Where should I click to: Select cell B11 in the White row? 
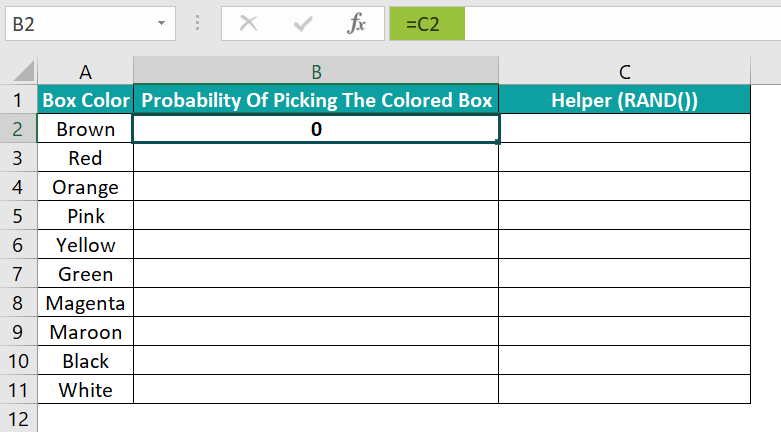pyautogui.click(x=316, y=389)
